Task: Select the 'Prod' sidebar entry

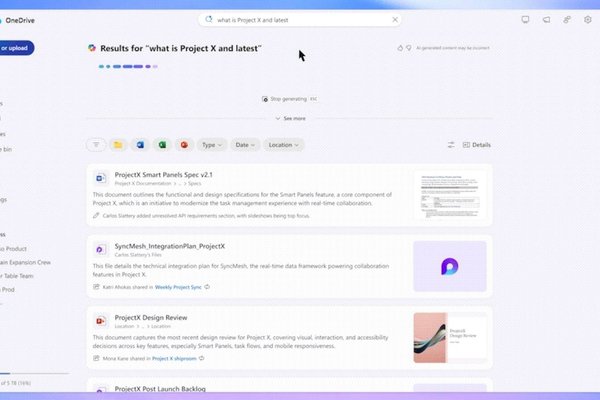Action: (8, 289)
